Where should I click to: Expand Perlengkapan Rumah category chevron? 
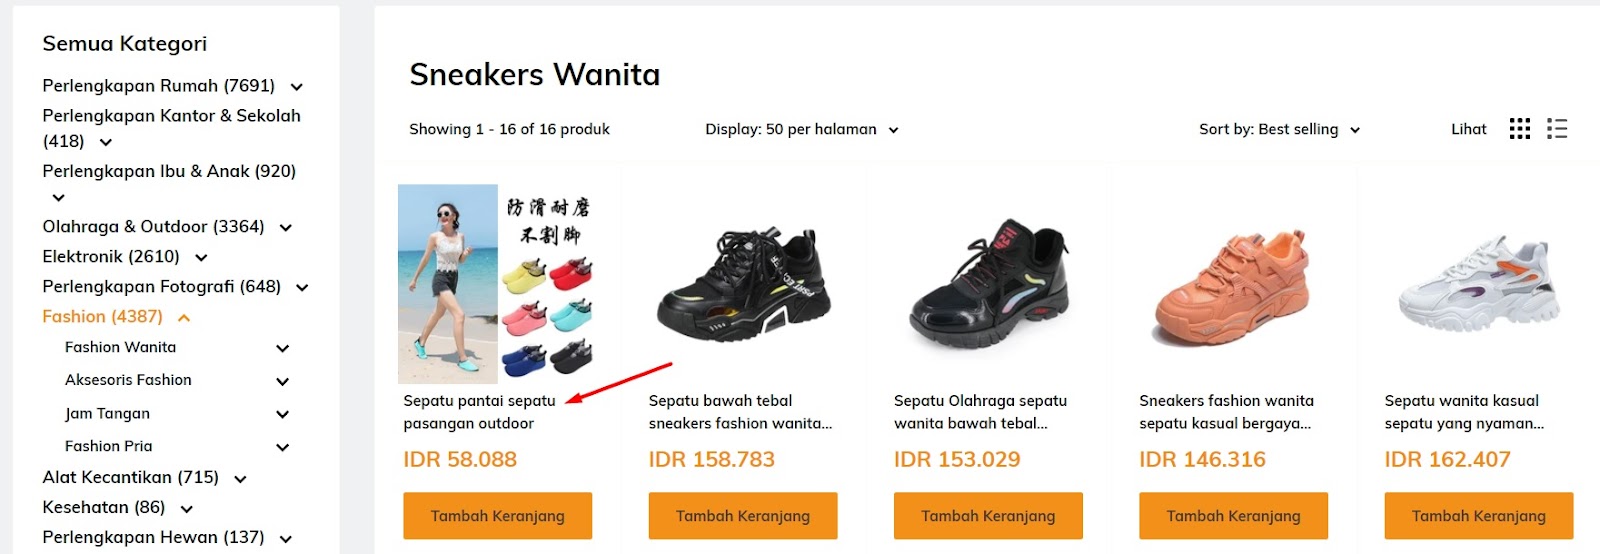[x=296, y=87]
